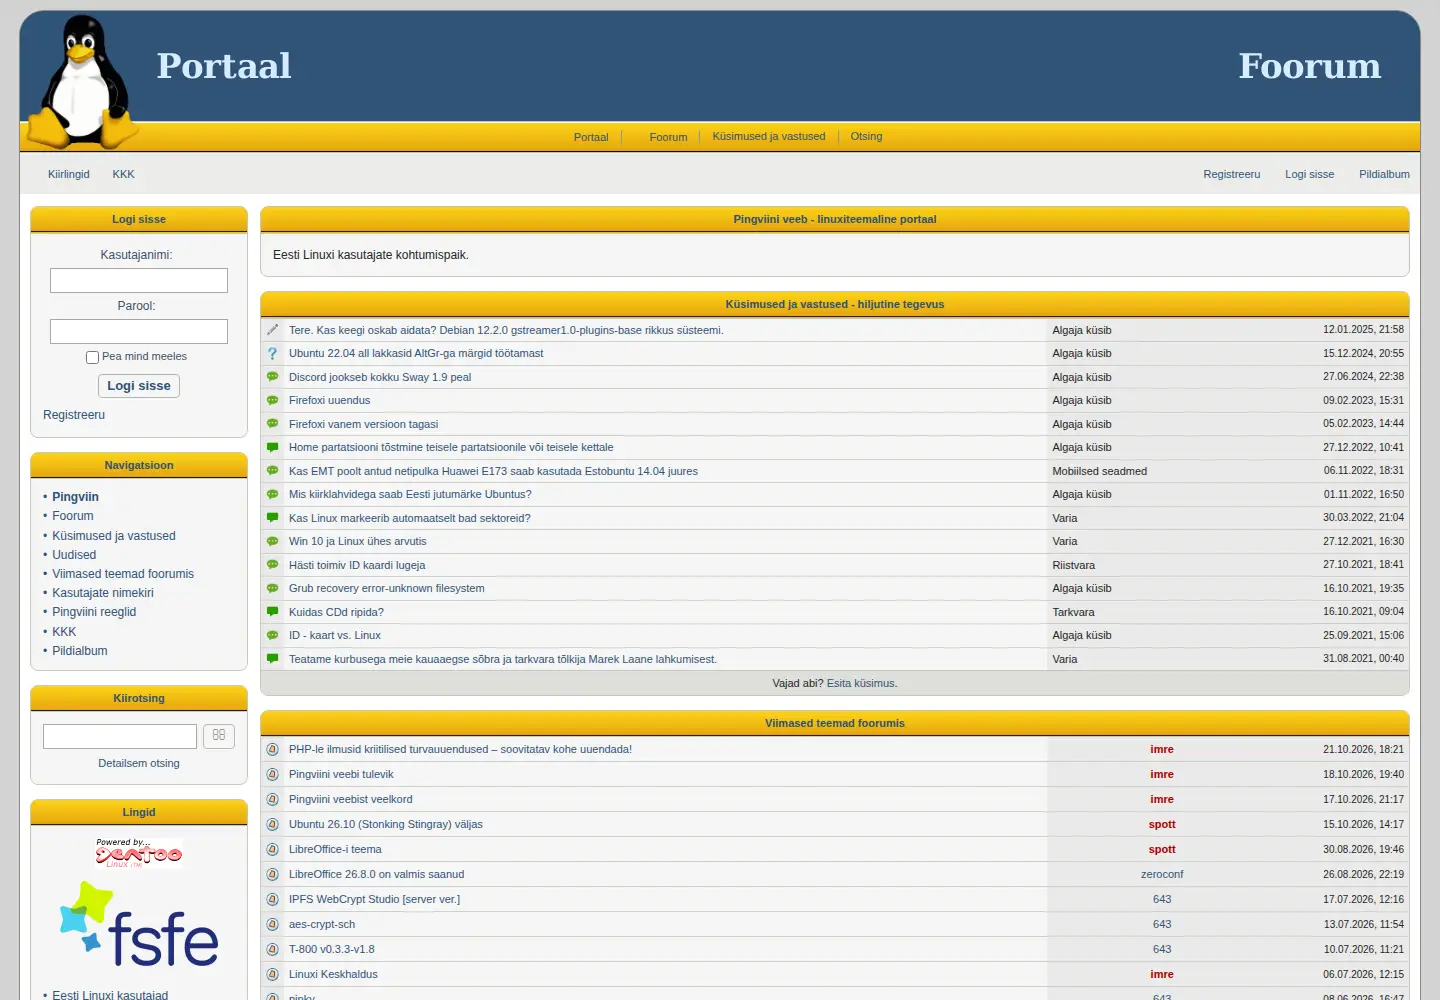Click the pencil icon beside the Debian 12.2.0 question
The image size is (1440, 1000).
272,330
